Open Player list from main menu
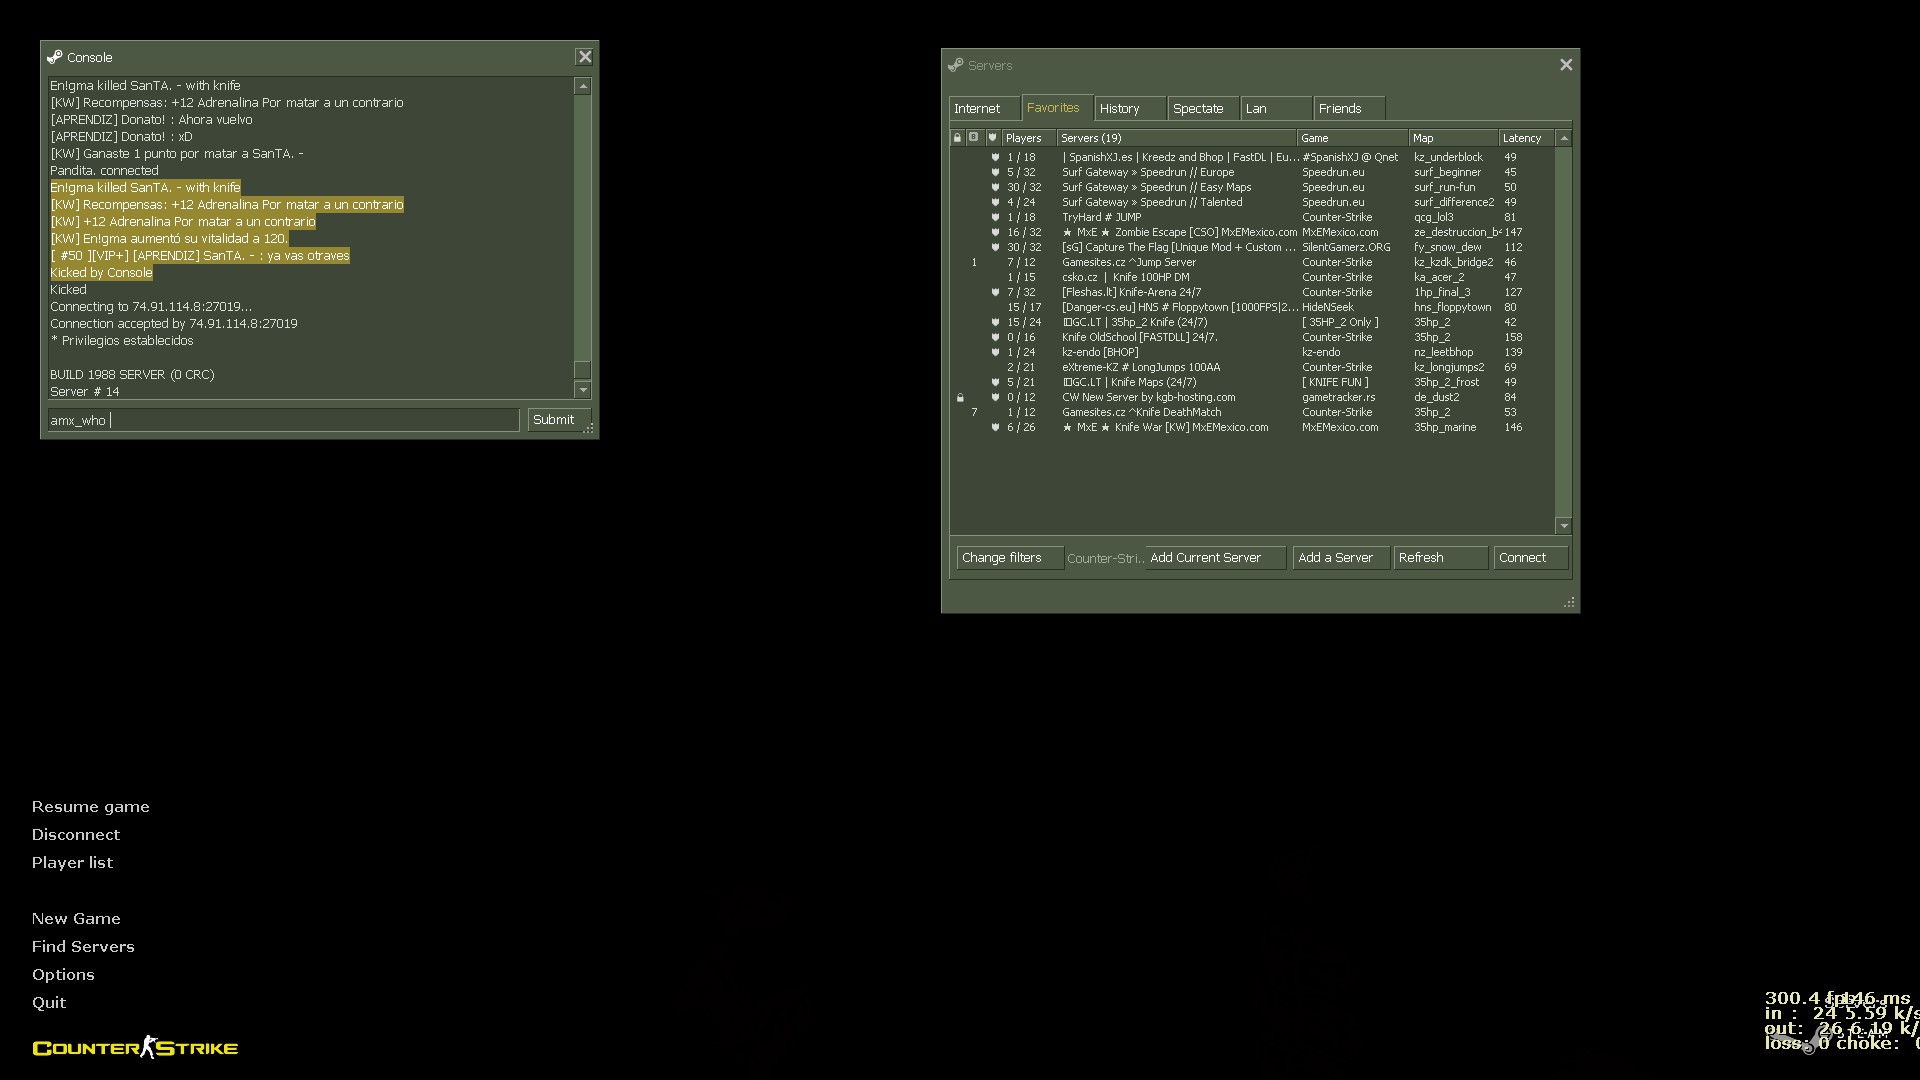 pos(72,863)
